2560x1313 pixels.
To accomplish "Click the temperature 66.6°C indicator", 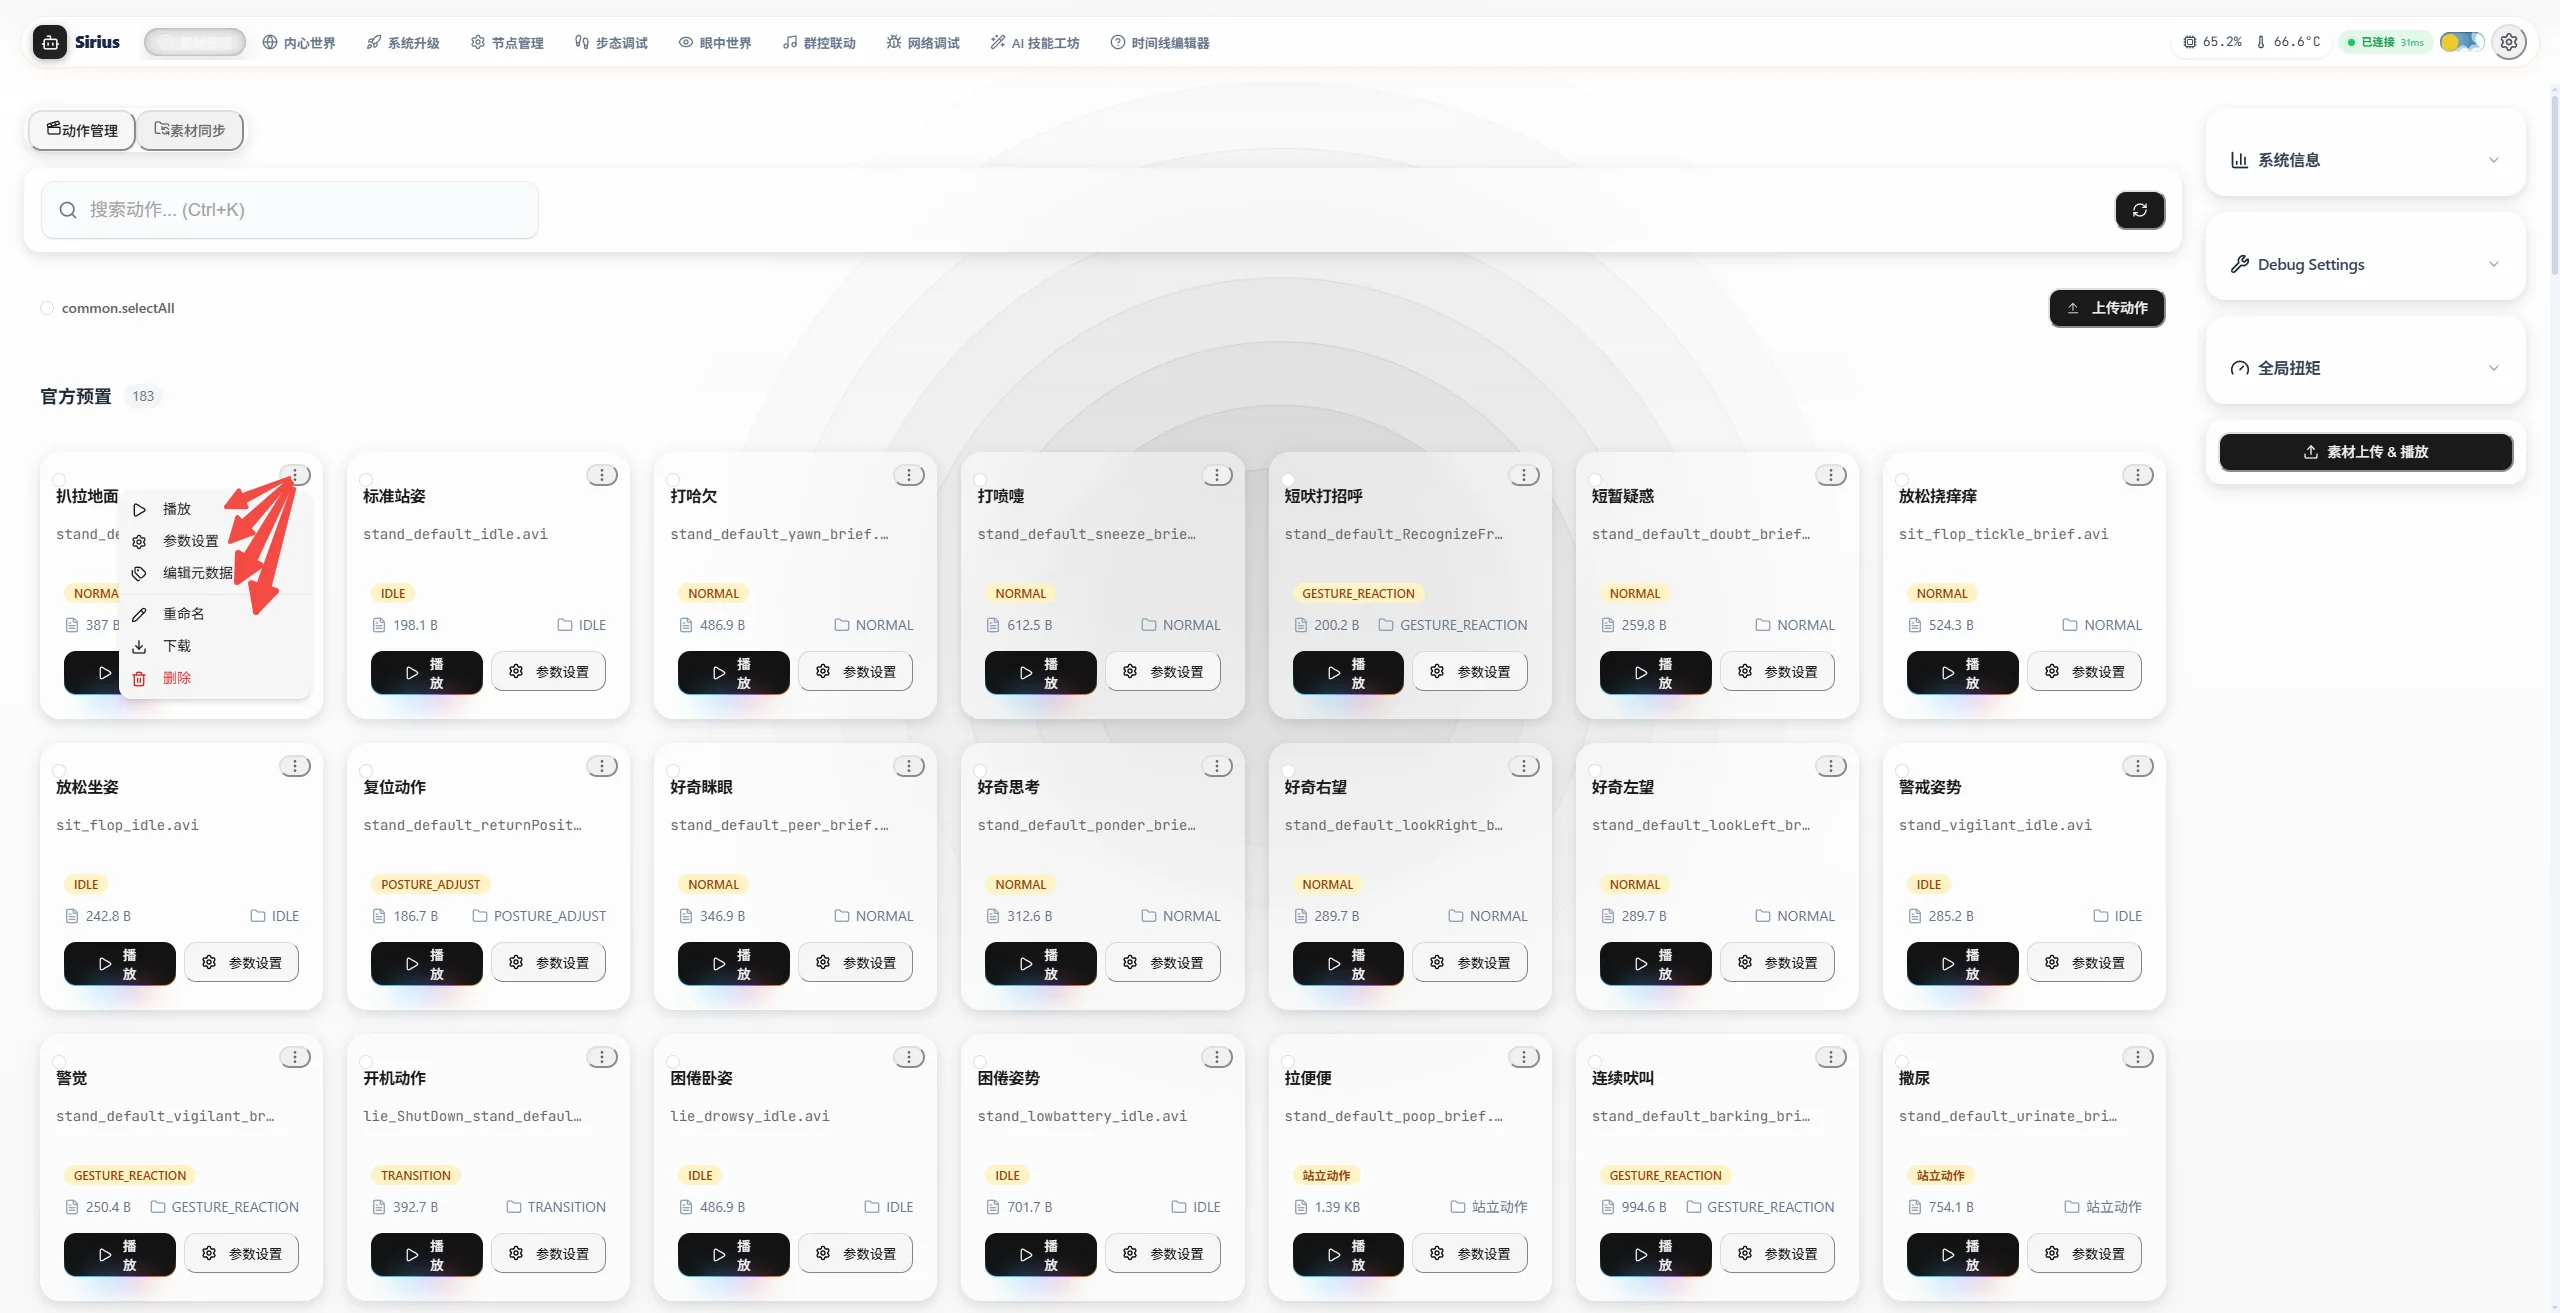I will point(2288,42).
